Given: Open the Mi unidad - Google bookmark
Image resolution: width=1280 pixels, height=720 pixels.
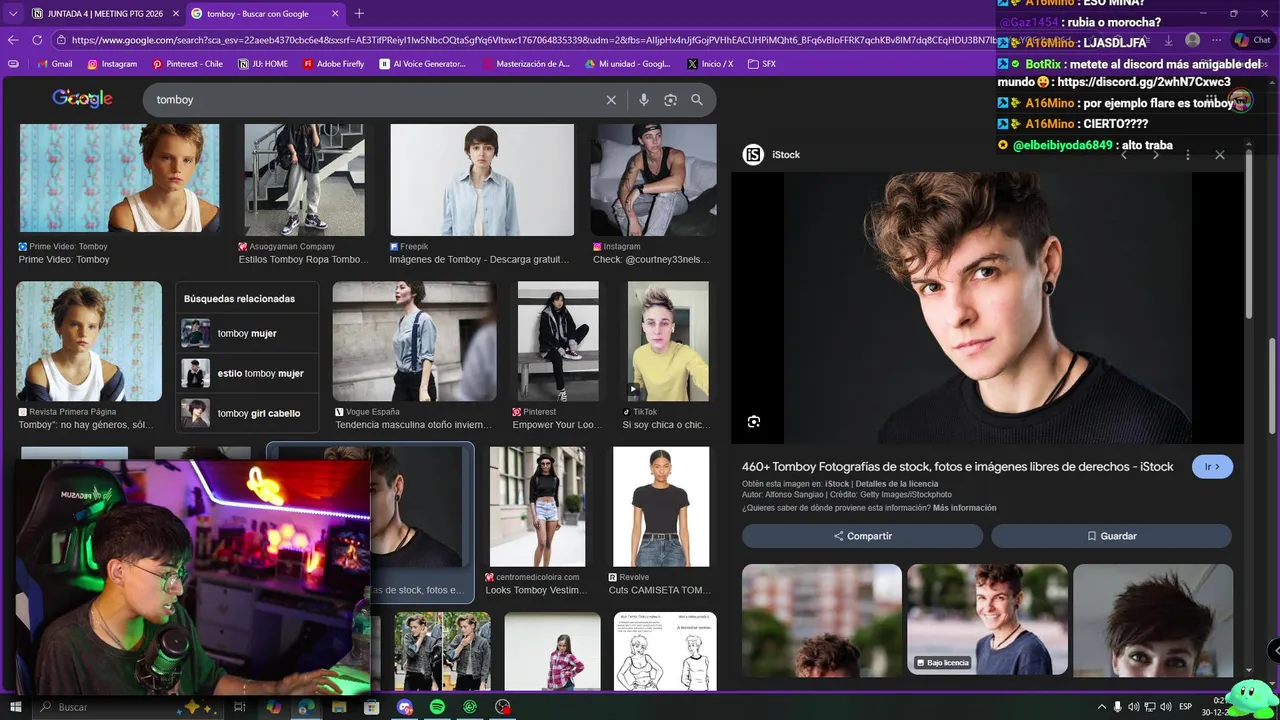Looking at the screenshot, I should tap(628, 64).
